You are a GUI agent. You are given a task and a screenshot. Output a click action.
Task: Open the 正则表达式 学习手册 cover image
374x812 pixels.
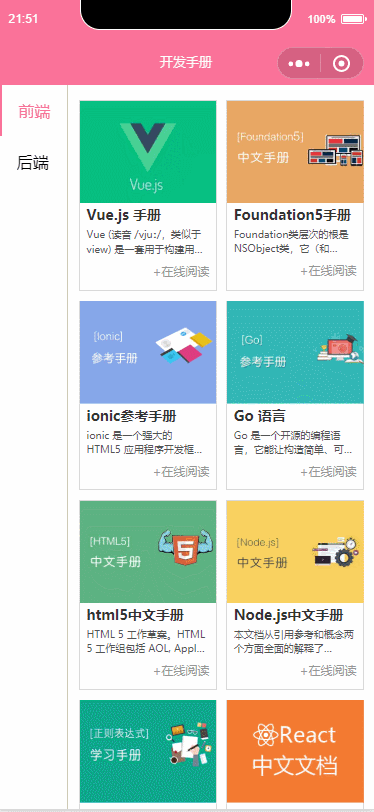coord(148,751)
